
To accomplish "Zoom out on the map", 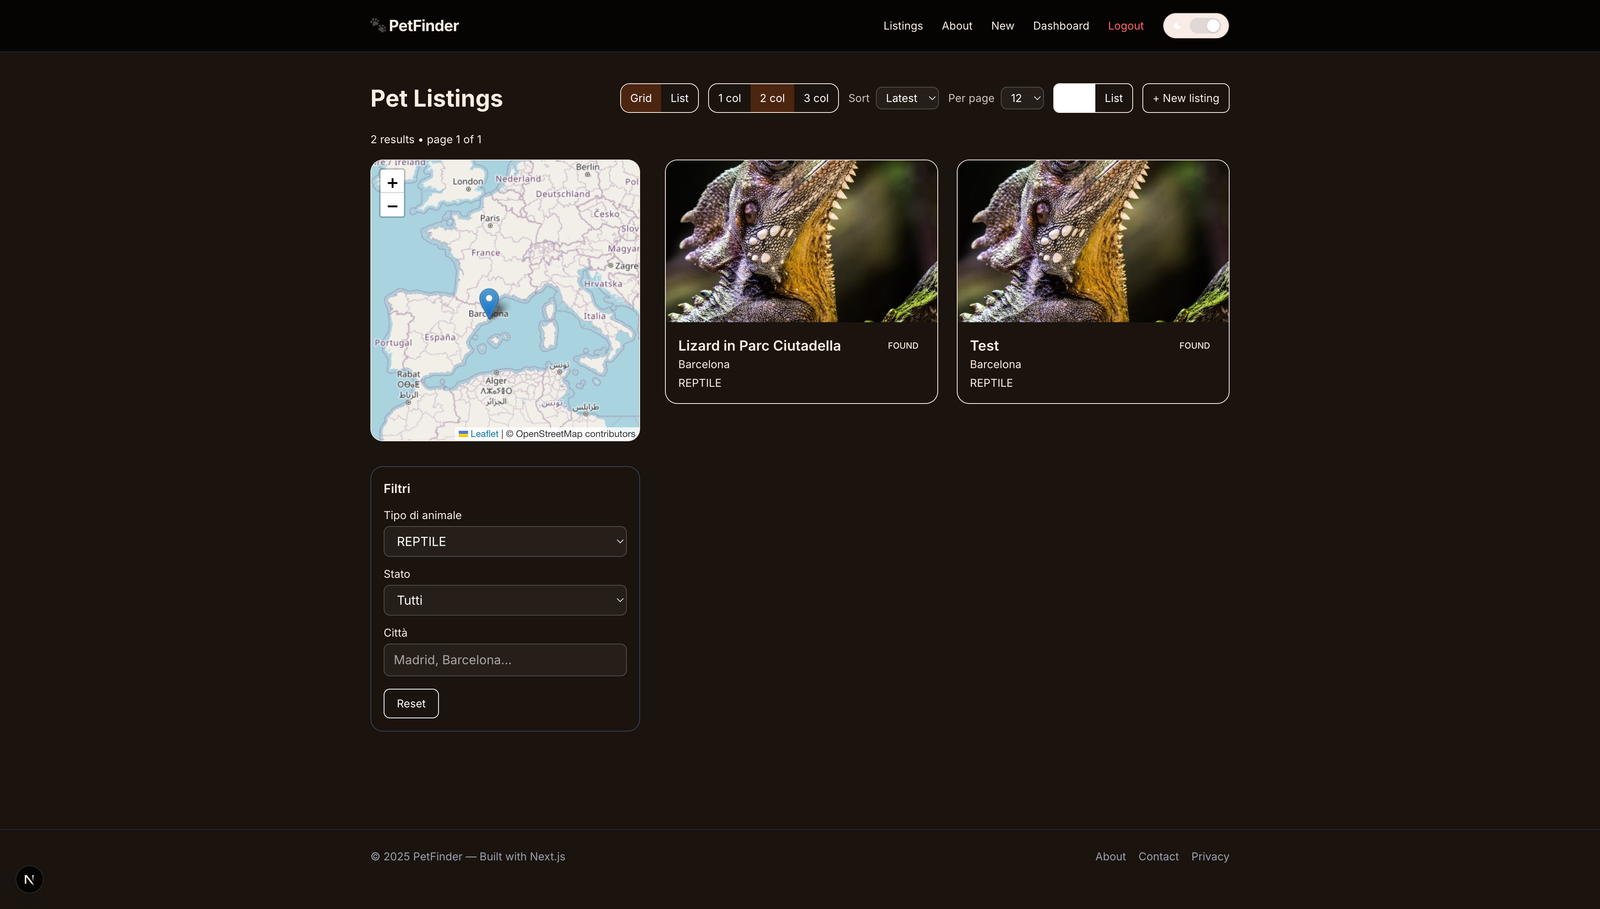I will click(392, 206).
